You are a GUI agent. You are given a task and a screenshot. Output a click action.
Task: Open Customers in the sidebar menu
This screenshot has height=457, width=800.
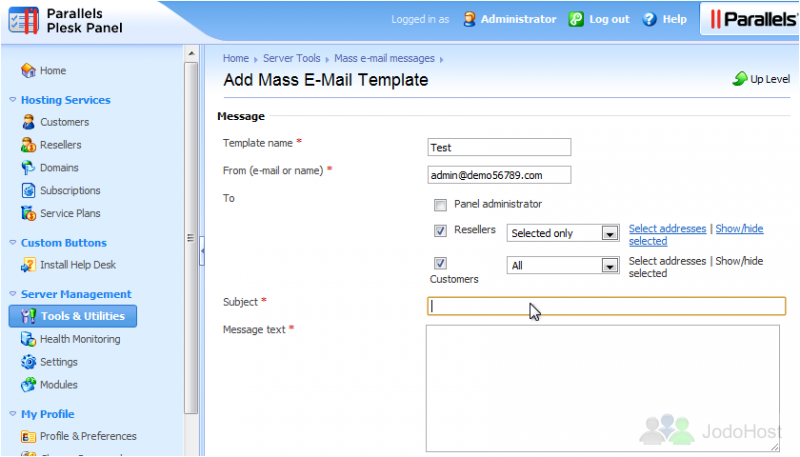pos(64,122)
